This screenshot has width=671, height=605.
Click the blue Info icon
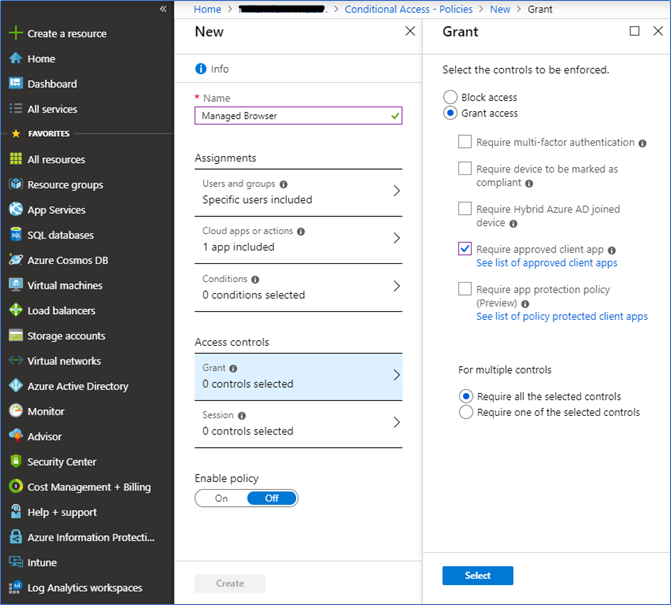[x=201, y=68]
